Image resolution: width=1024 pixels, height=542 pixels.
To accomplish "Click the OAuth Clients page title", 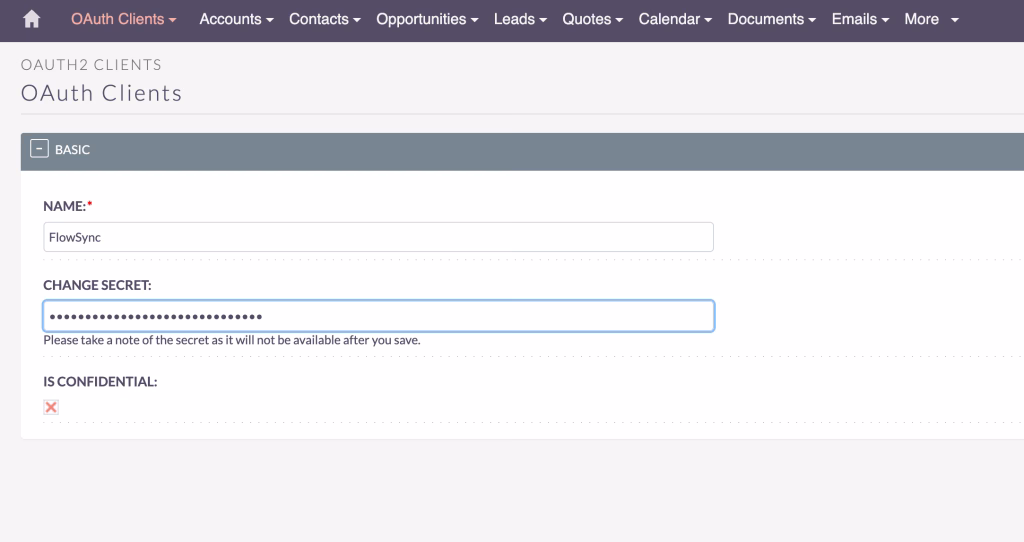I will 101,93.
